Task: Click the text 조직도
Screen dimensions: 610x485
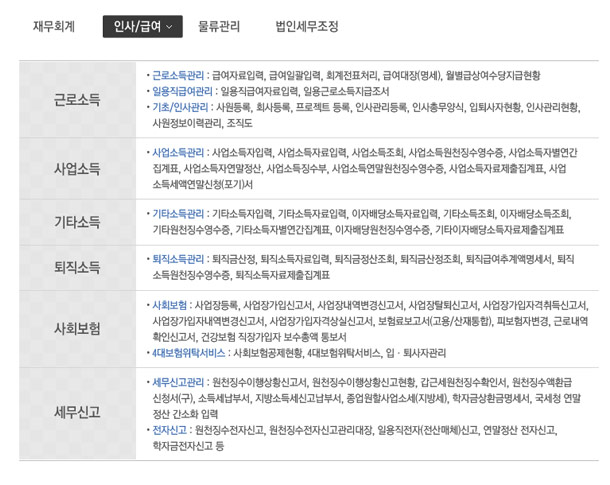Action: [x=239, y=123]
